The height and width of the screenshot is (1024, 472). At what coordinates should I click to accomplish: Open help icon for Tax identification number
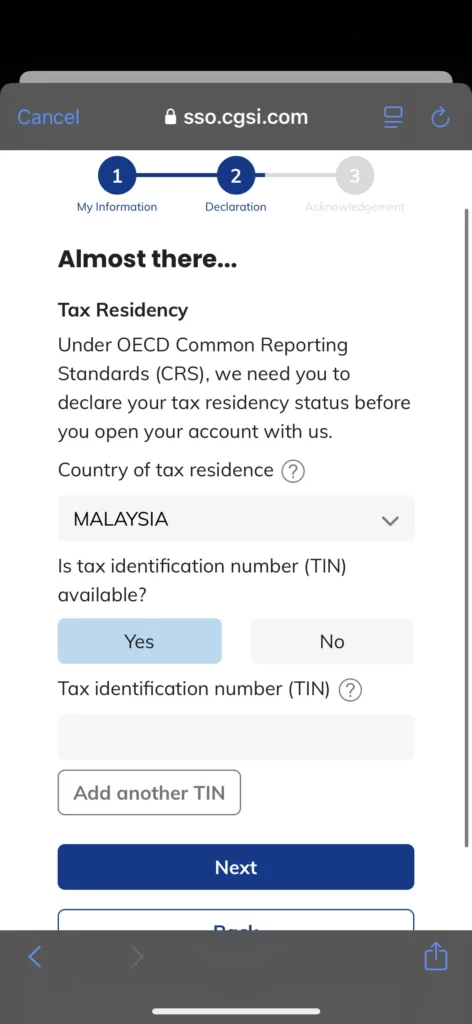click(x=350, y=690)
